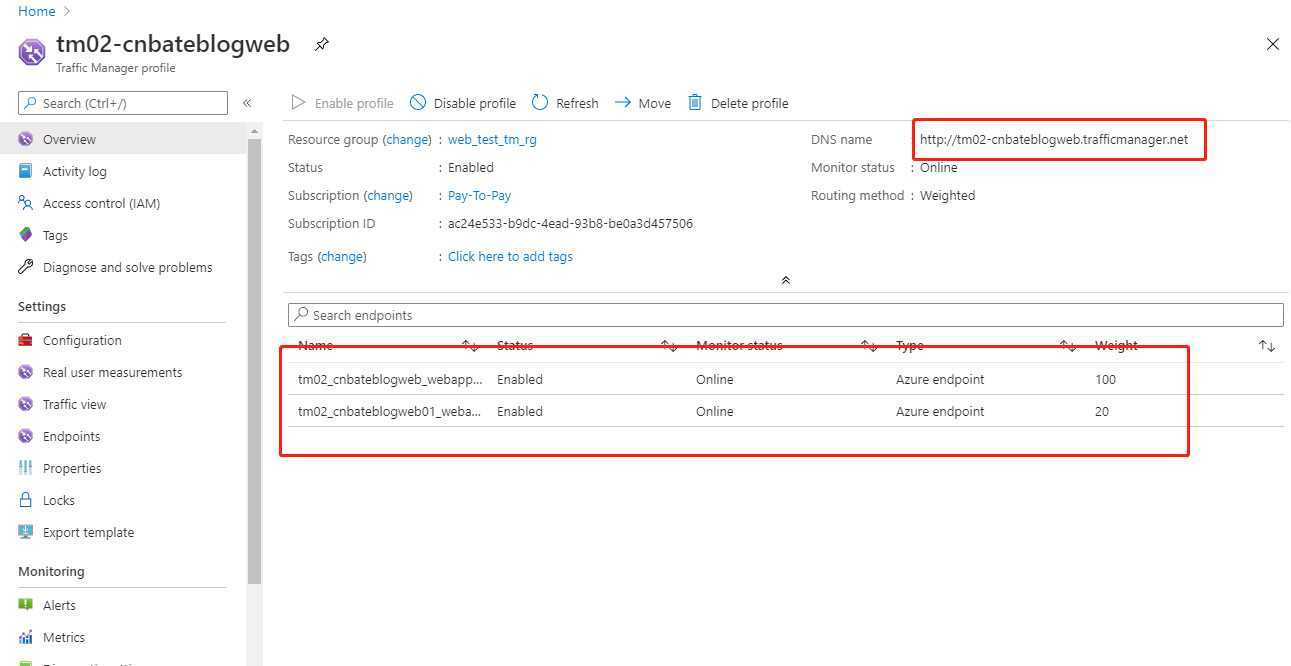This screenshot has height=666, width=1291.
Task: Click the Delete profile button label
Action: [x=749, y=103]
